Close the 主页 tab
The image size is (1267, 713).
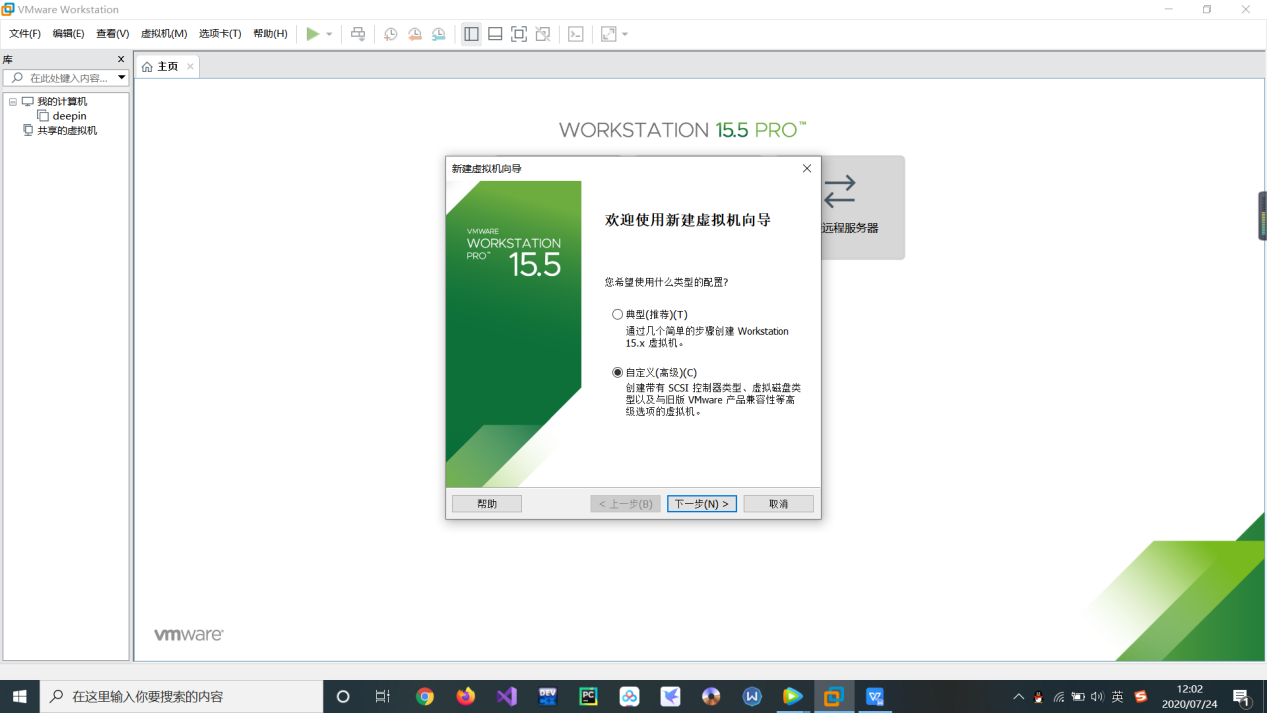190,66
